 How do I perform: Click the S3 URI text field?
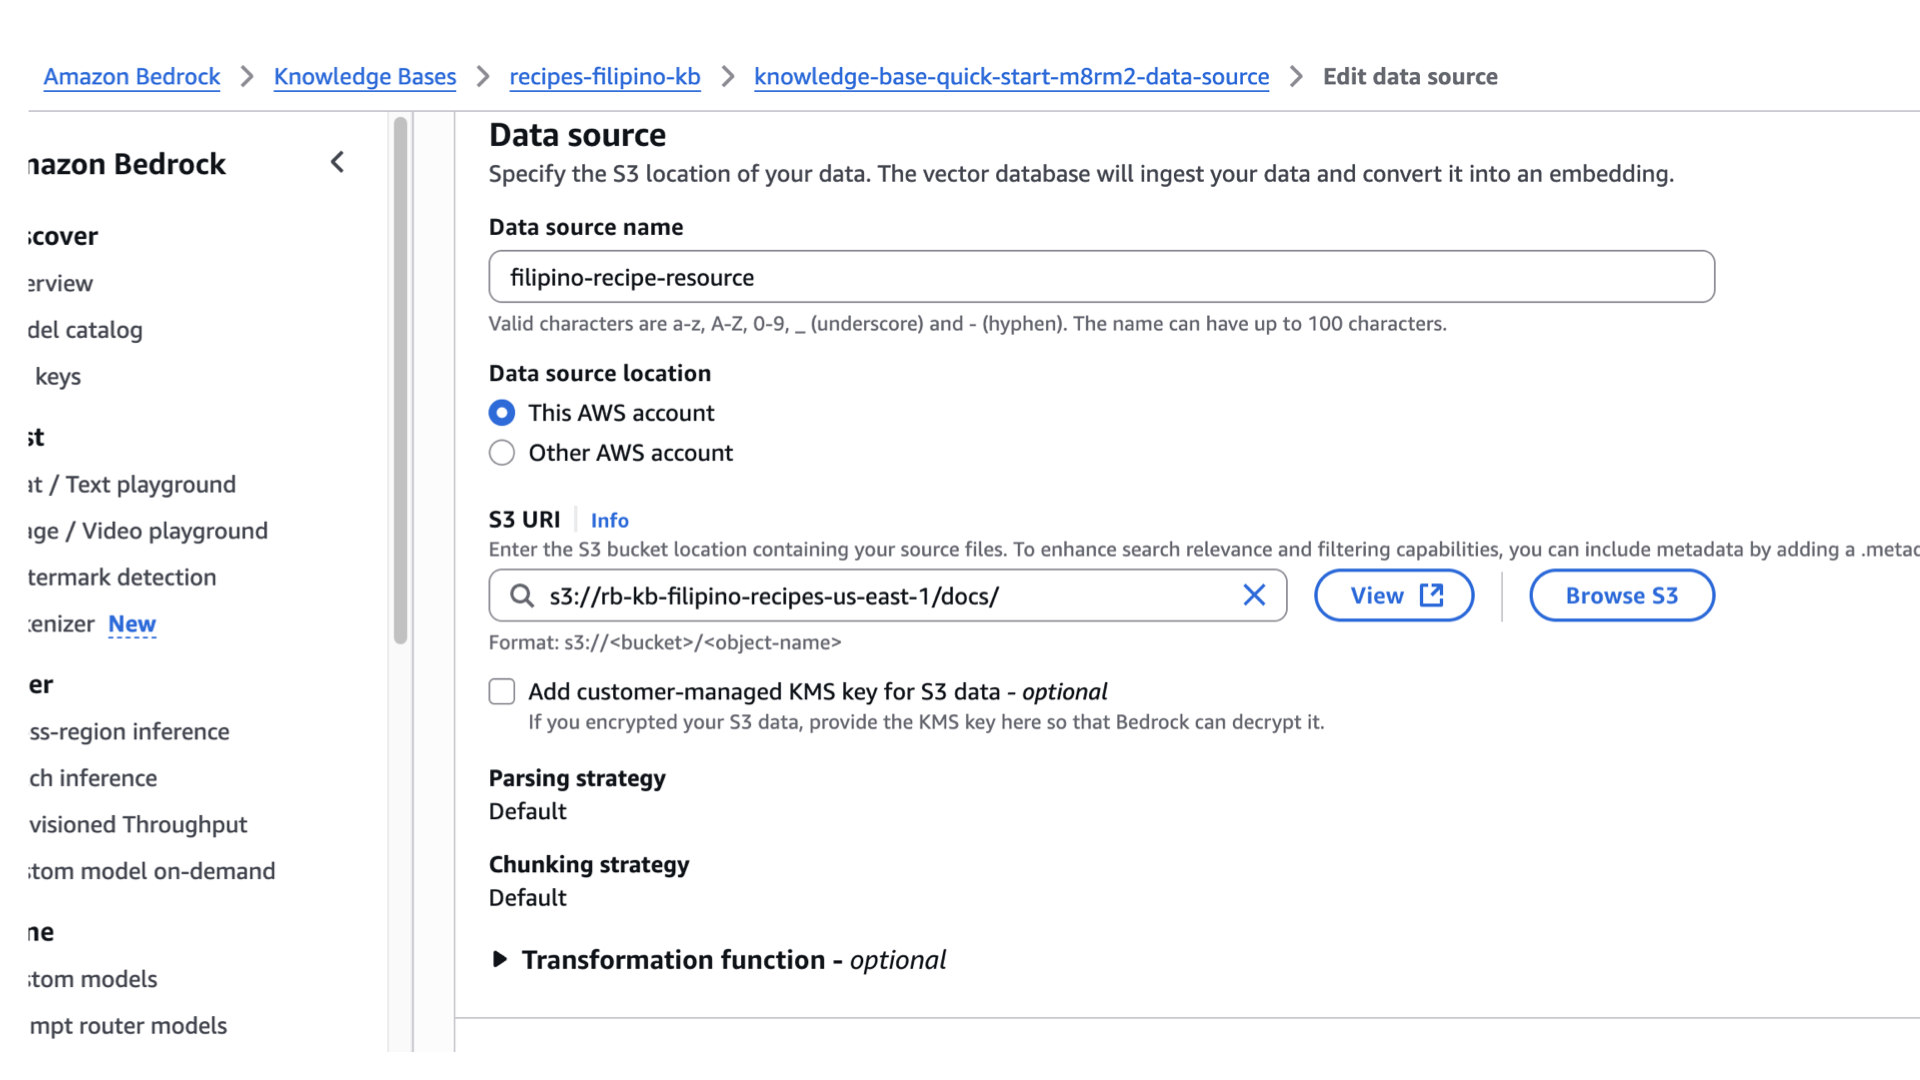[880, 596]
